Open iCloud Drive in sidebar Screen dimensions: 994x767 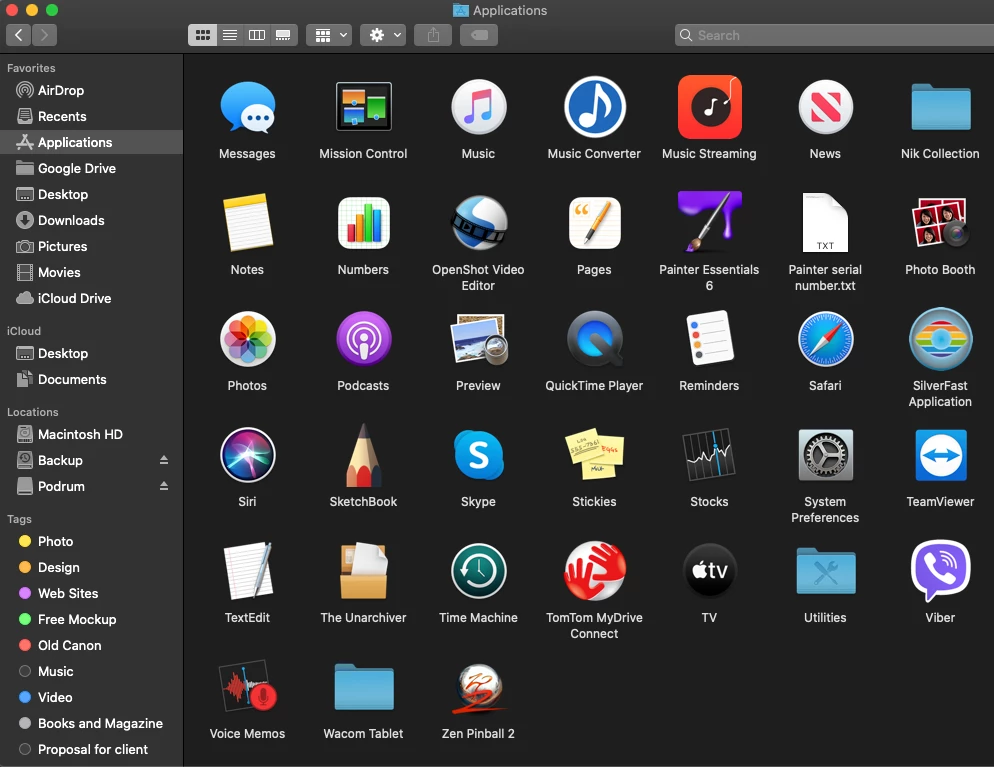point(91,299)
